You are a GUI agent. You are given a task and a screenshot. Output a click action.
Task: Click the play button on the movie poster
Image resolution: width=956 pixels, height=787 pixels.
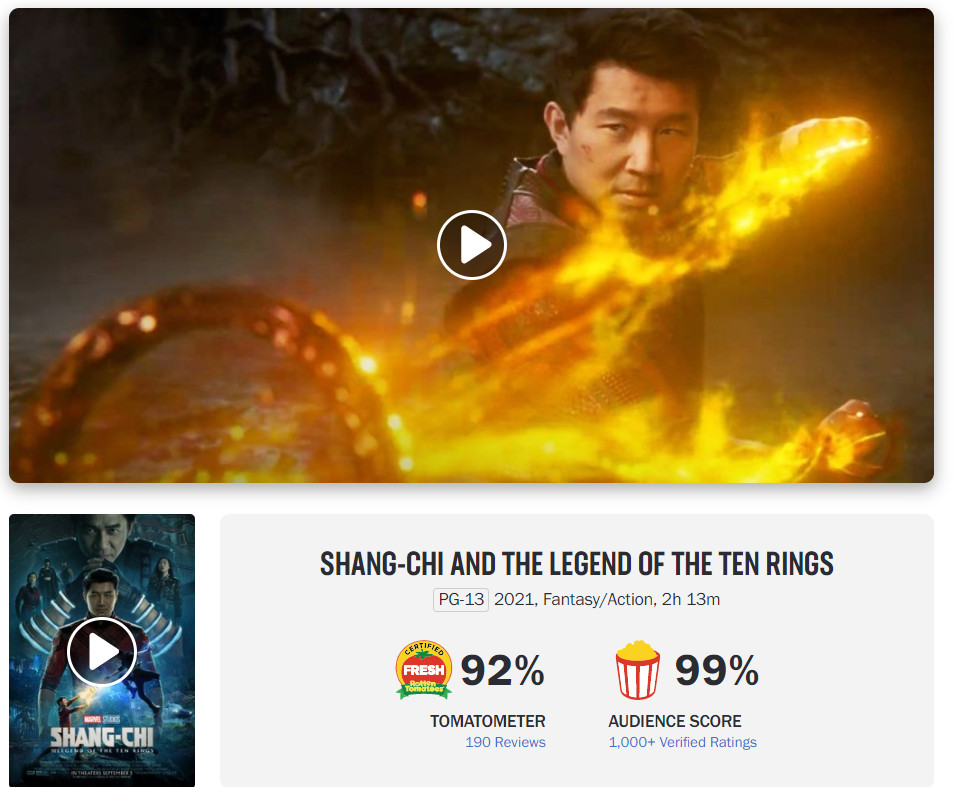click(x=101, y=652)
